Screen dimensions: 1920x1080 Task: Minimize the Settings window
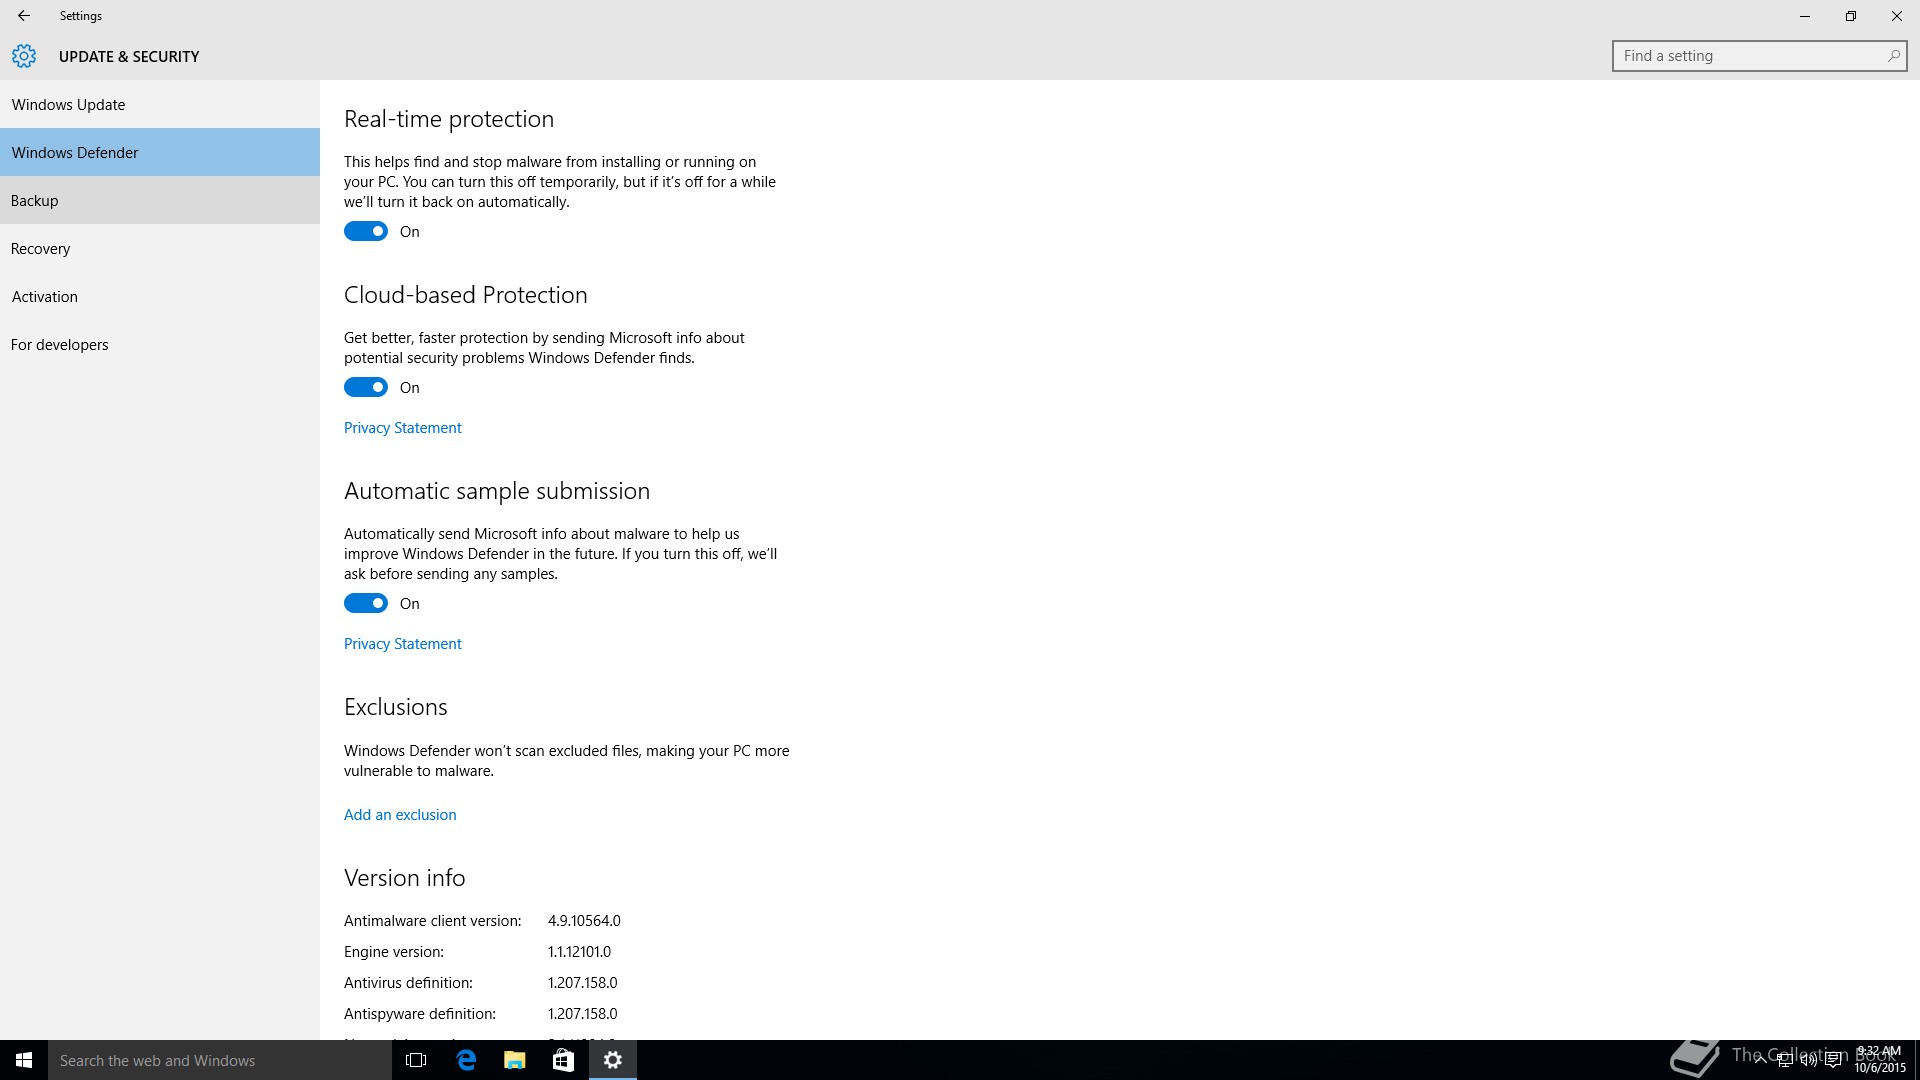1805,16
